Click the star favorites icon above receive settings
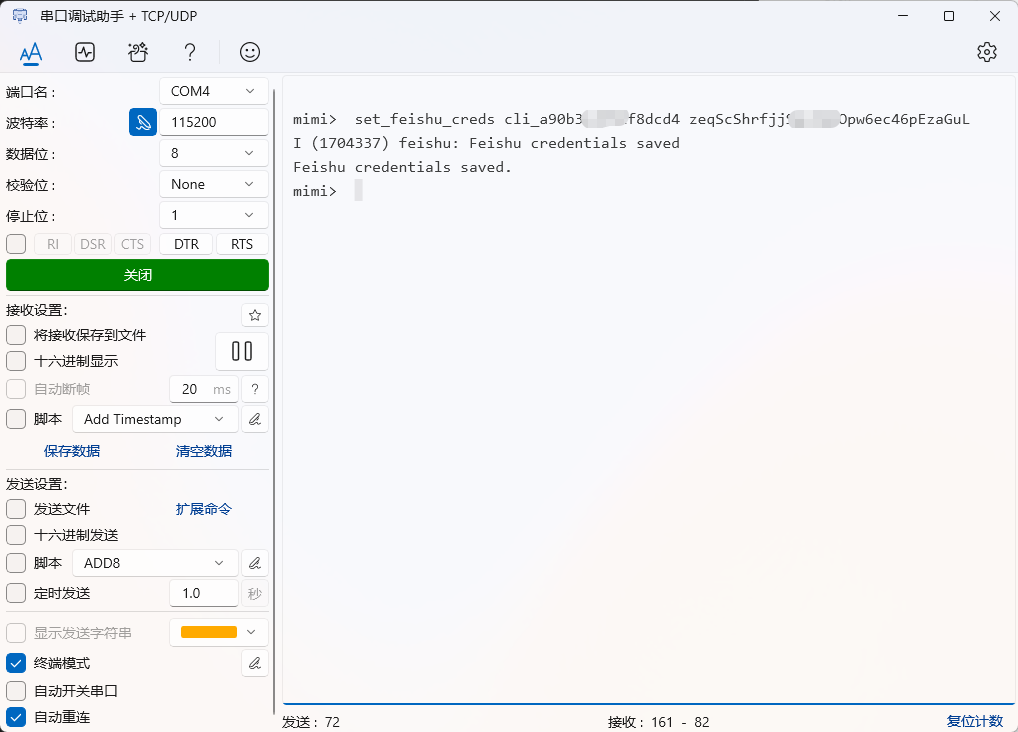Screen dimensions: 1018x732 click(254, 314)
